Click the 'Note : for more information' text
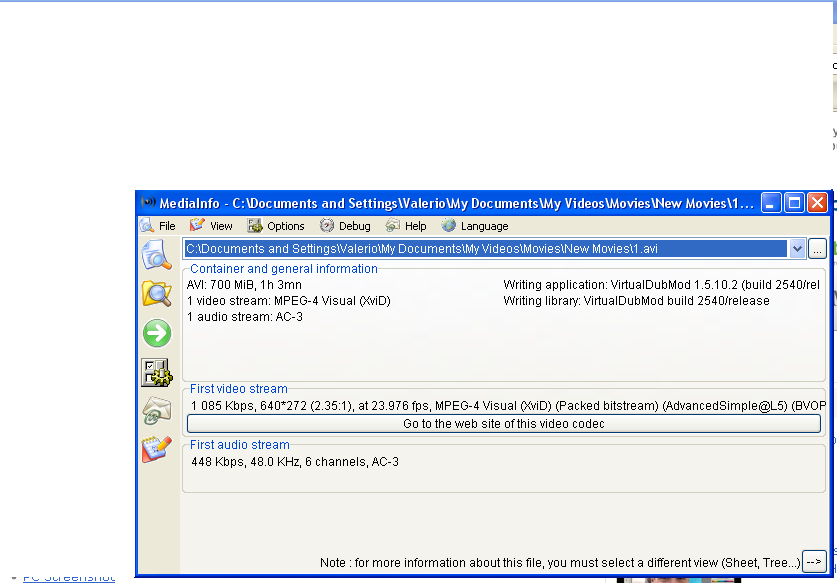The height and width of the screenshot is (583, 837). pyautogui.click(x=560, y=563)
